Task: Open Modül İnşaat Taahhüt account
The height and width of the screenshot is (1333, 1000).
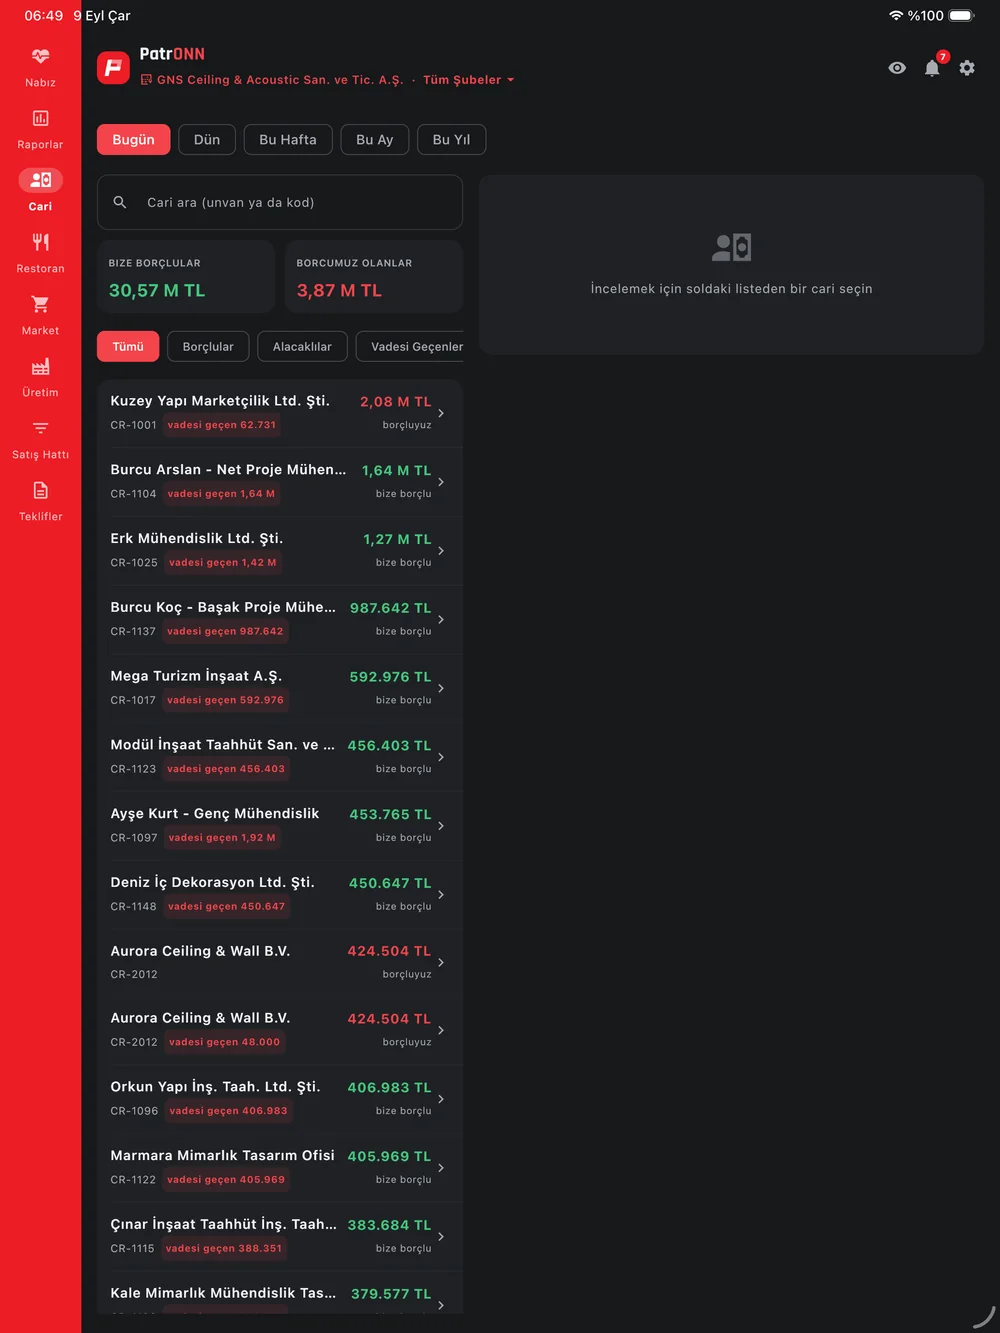Action: 280,757
